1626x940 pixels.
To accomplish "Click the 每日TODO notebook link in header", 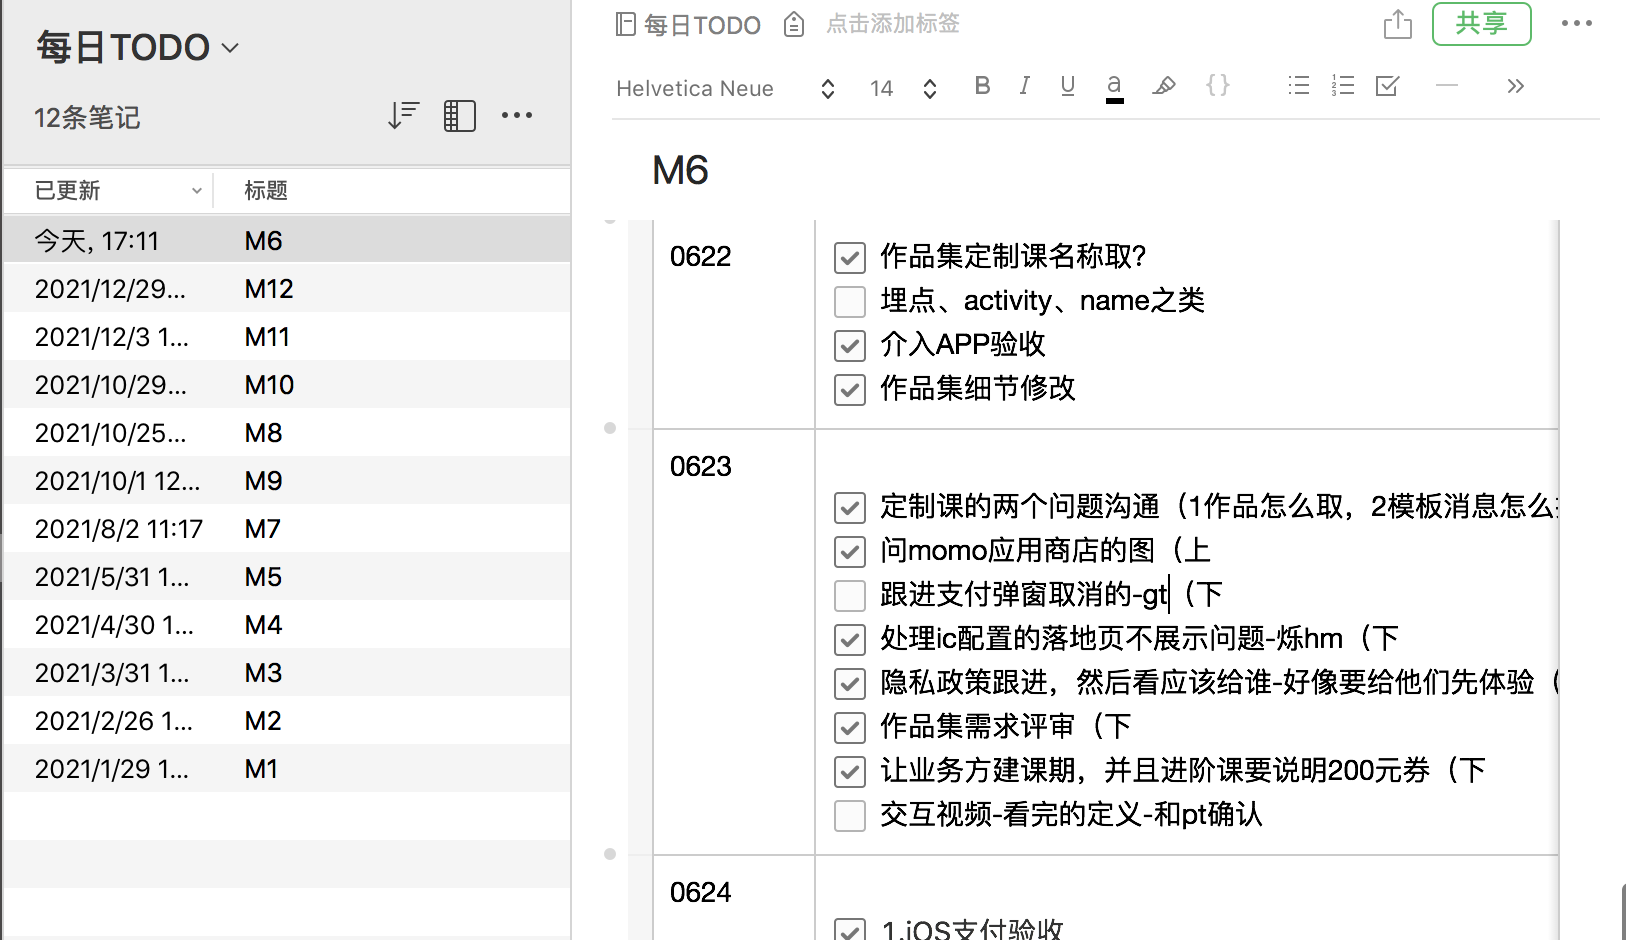I will (x=702, y=25).
